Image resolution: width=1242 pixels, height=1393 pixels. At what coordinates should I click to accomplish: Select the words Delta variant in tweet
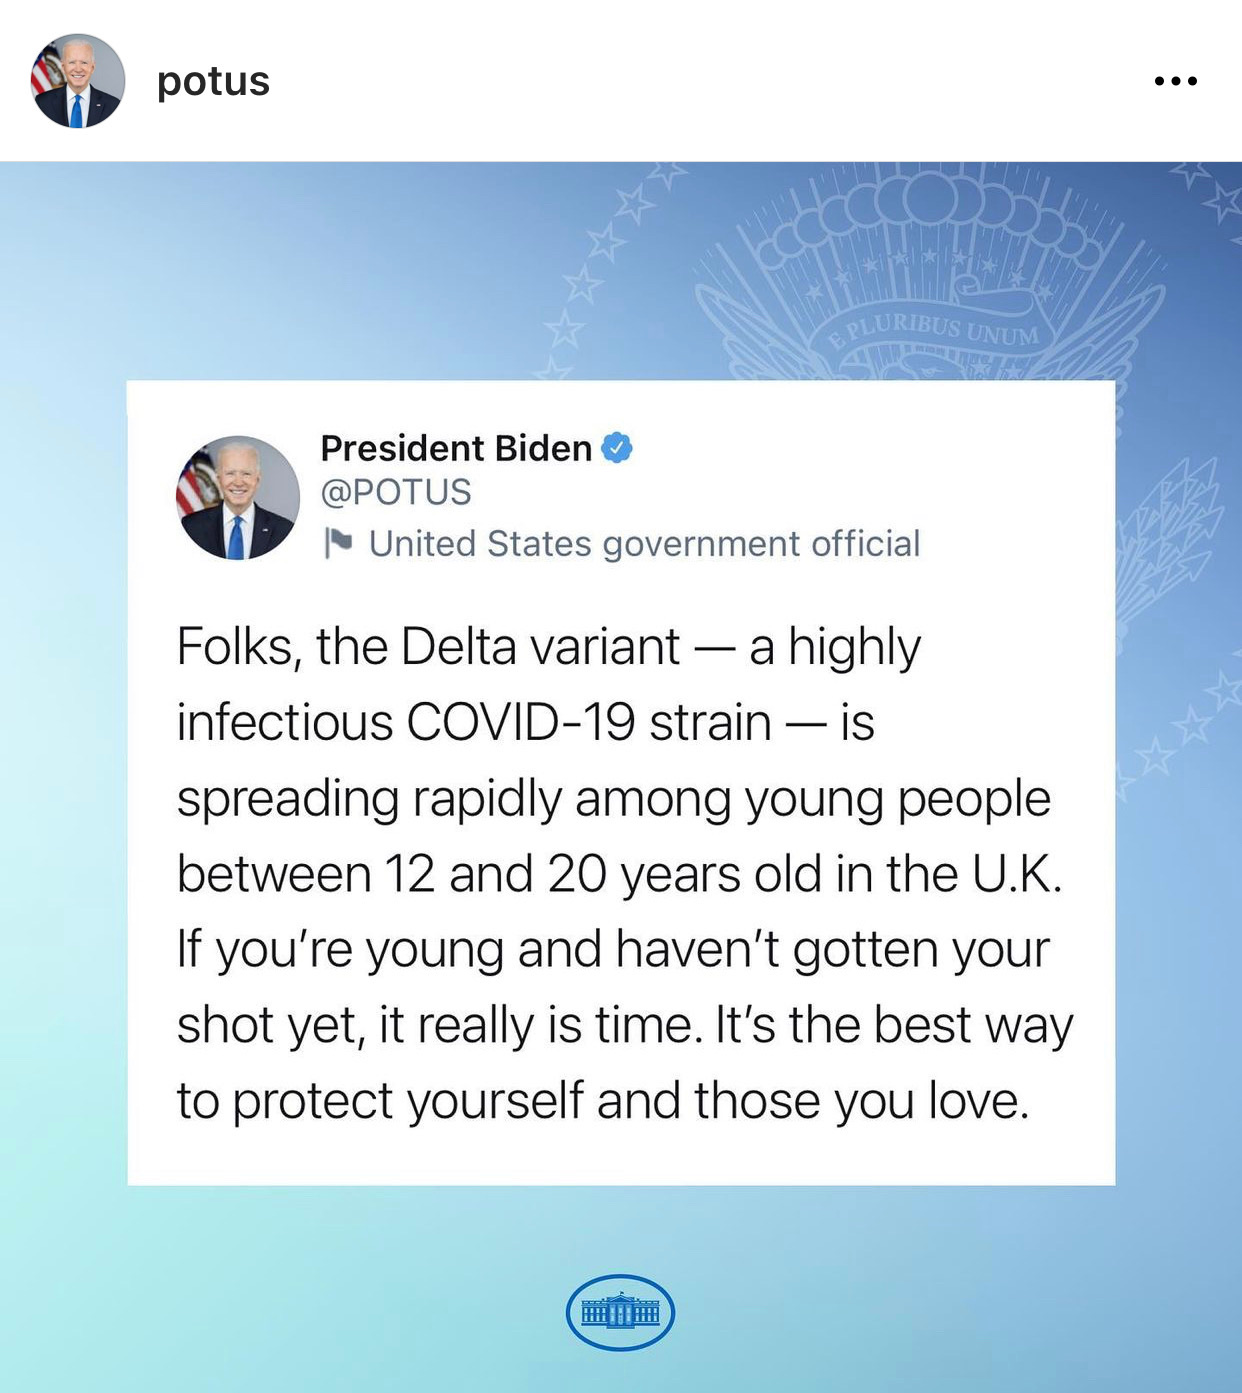(x=540, y=646)
